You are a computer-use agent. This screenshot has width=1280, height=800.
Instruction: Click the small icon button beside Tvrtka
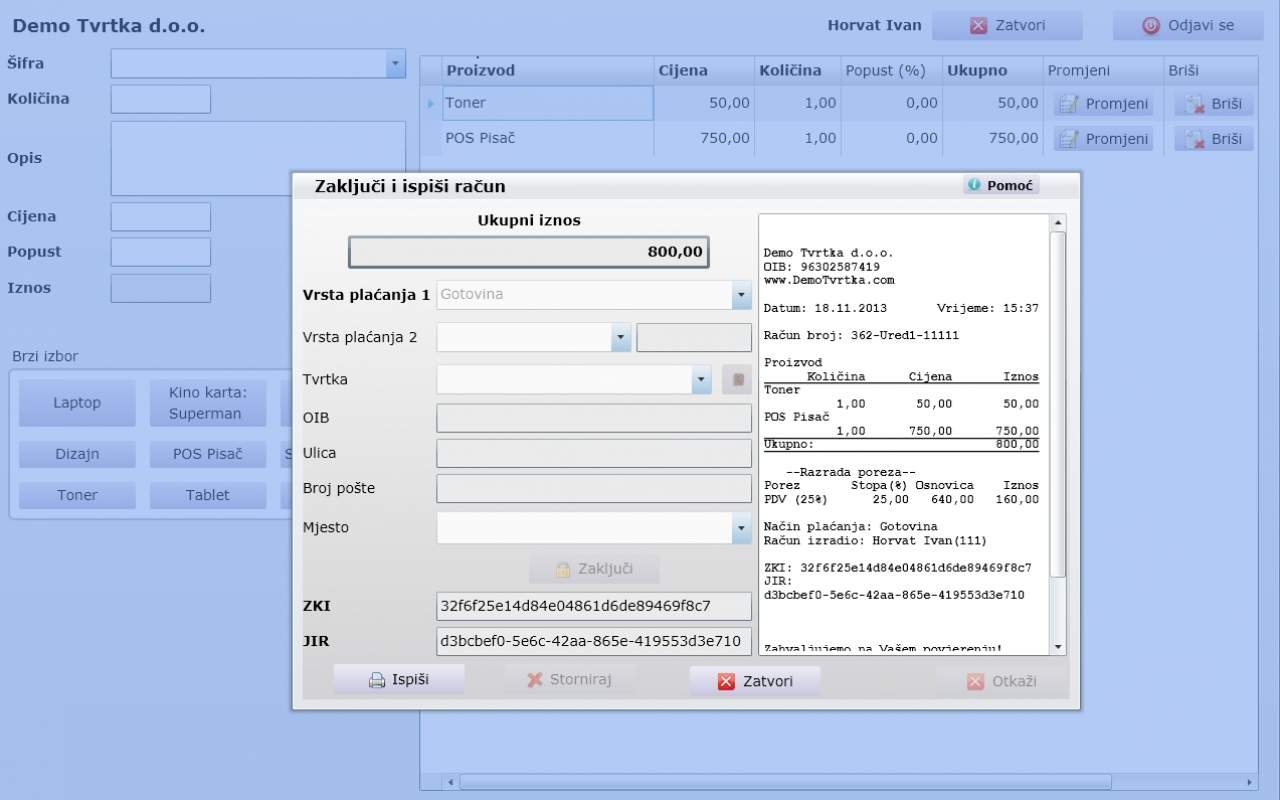pos(737,380)
